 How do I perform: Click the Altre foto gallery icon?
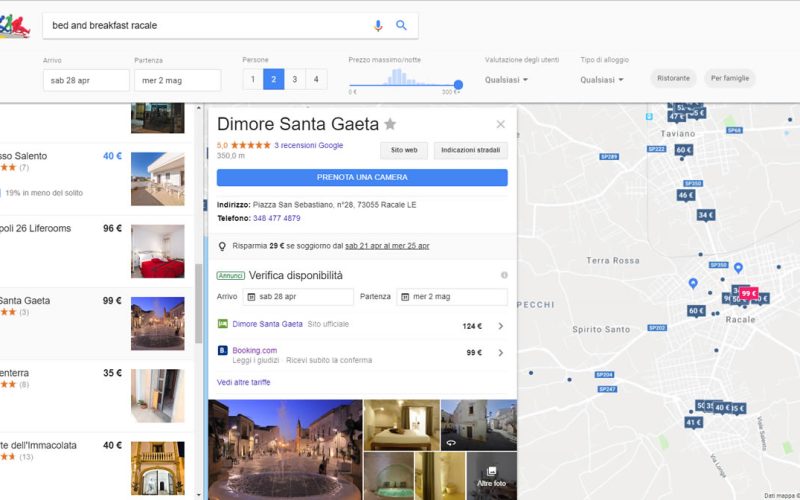point(491,471)
